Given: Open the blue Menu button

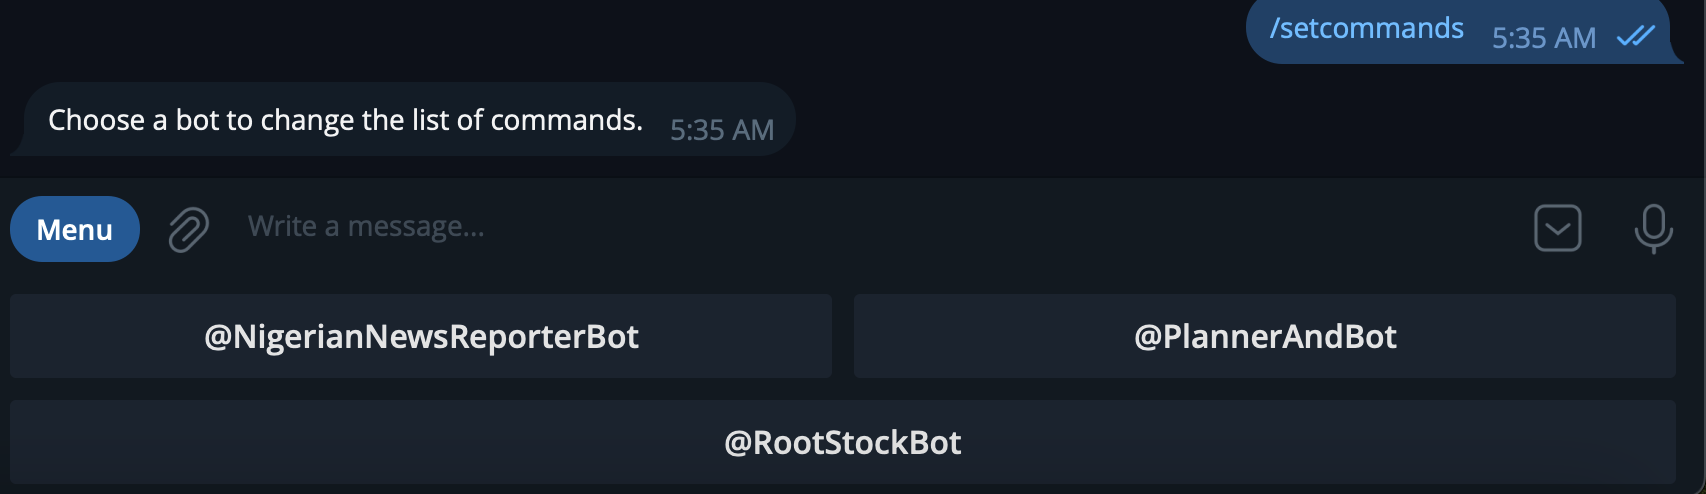Looking at the screenshot, I should [x=75, y=229].
